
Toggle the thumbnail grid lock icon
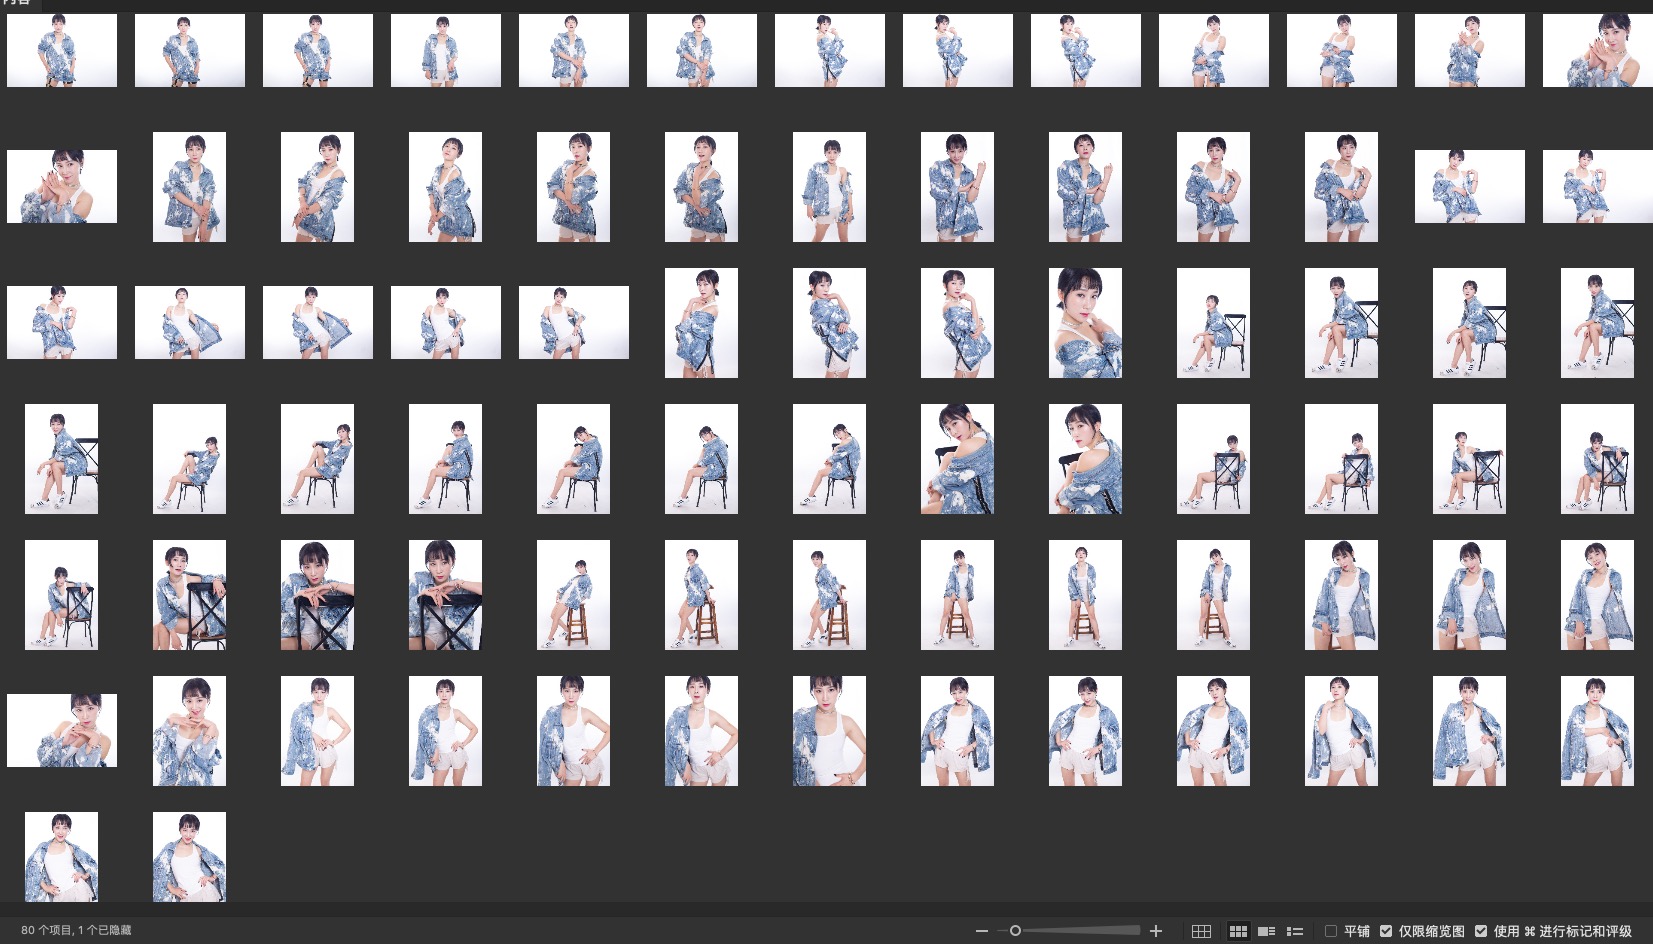1202,931
